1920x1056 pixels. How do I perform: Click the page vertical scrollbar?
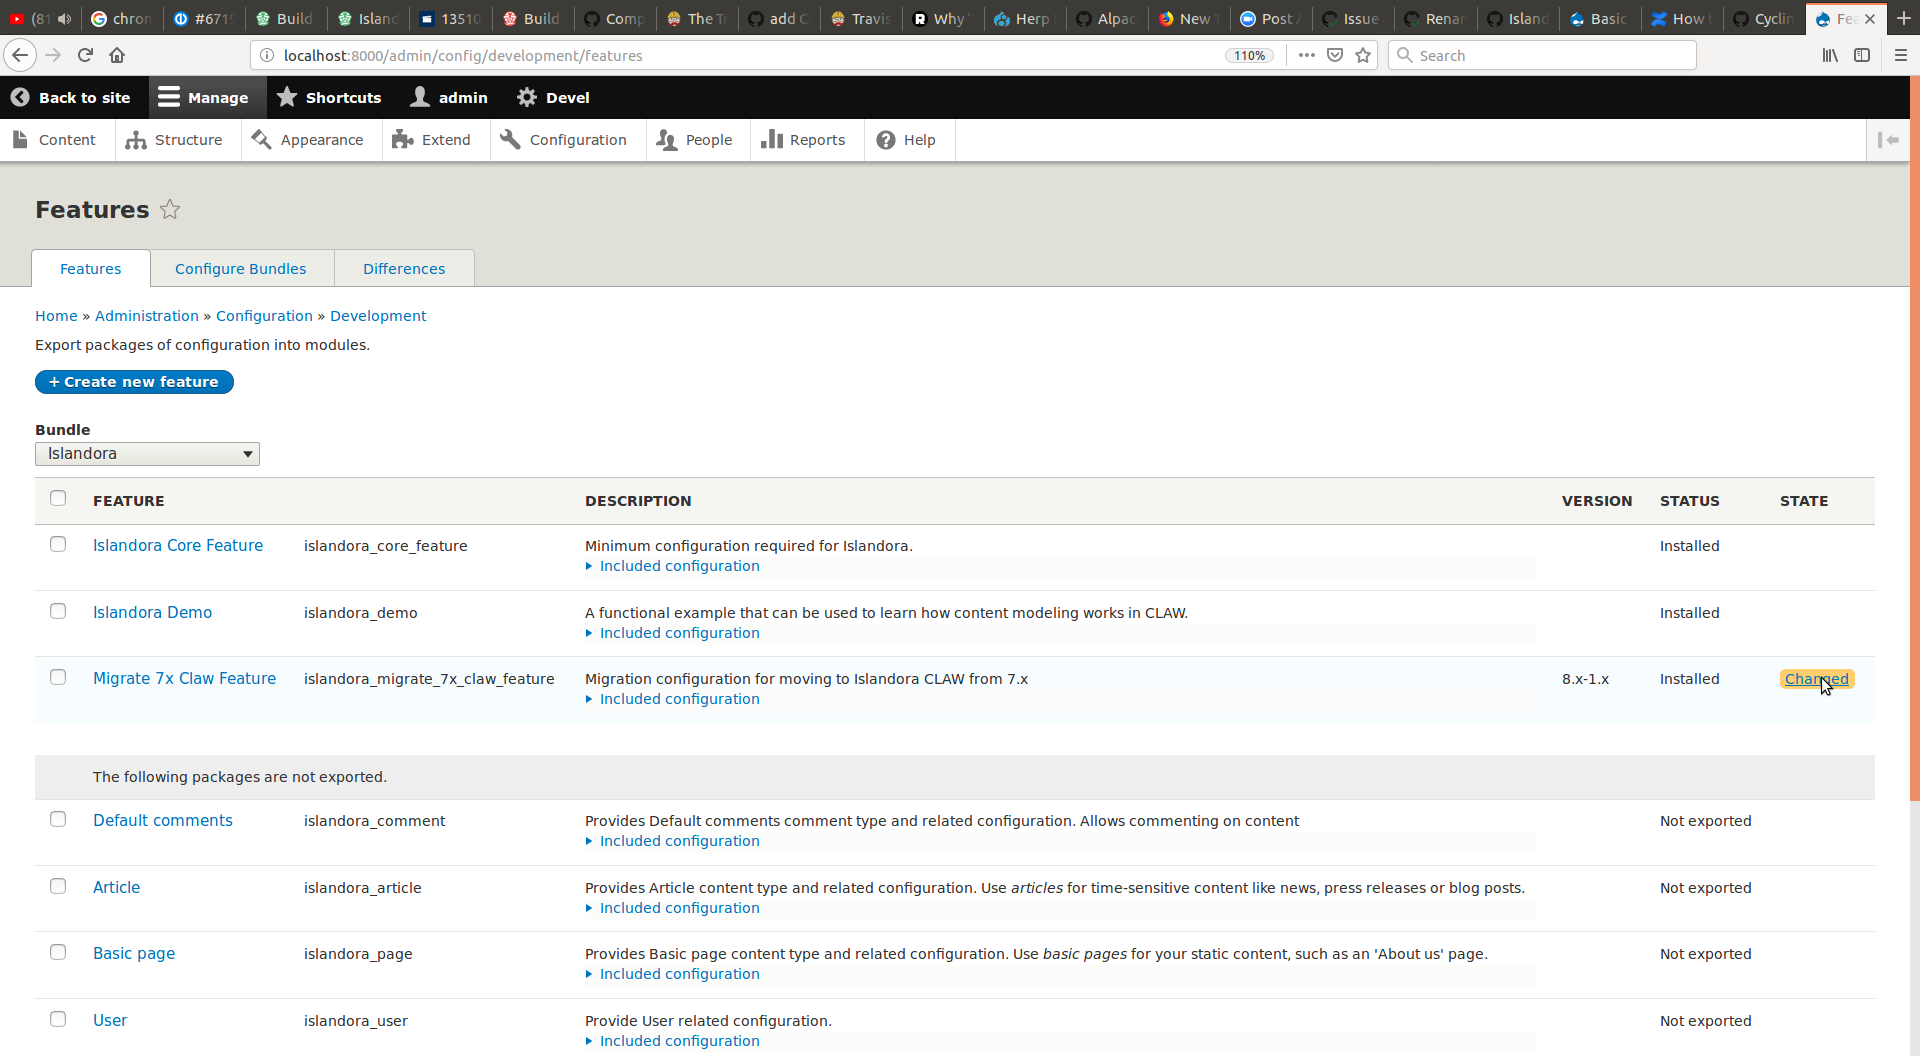click(x=1914, y=438)
